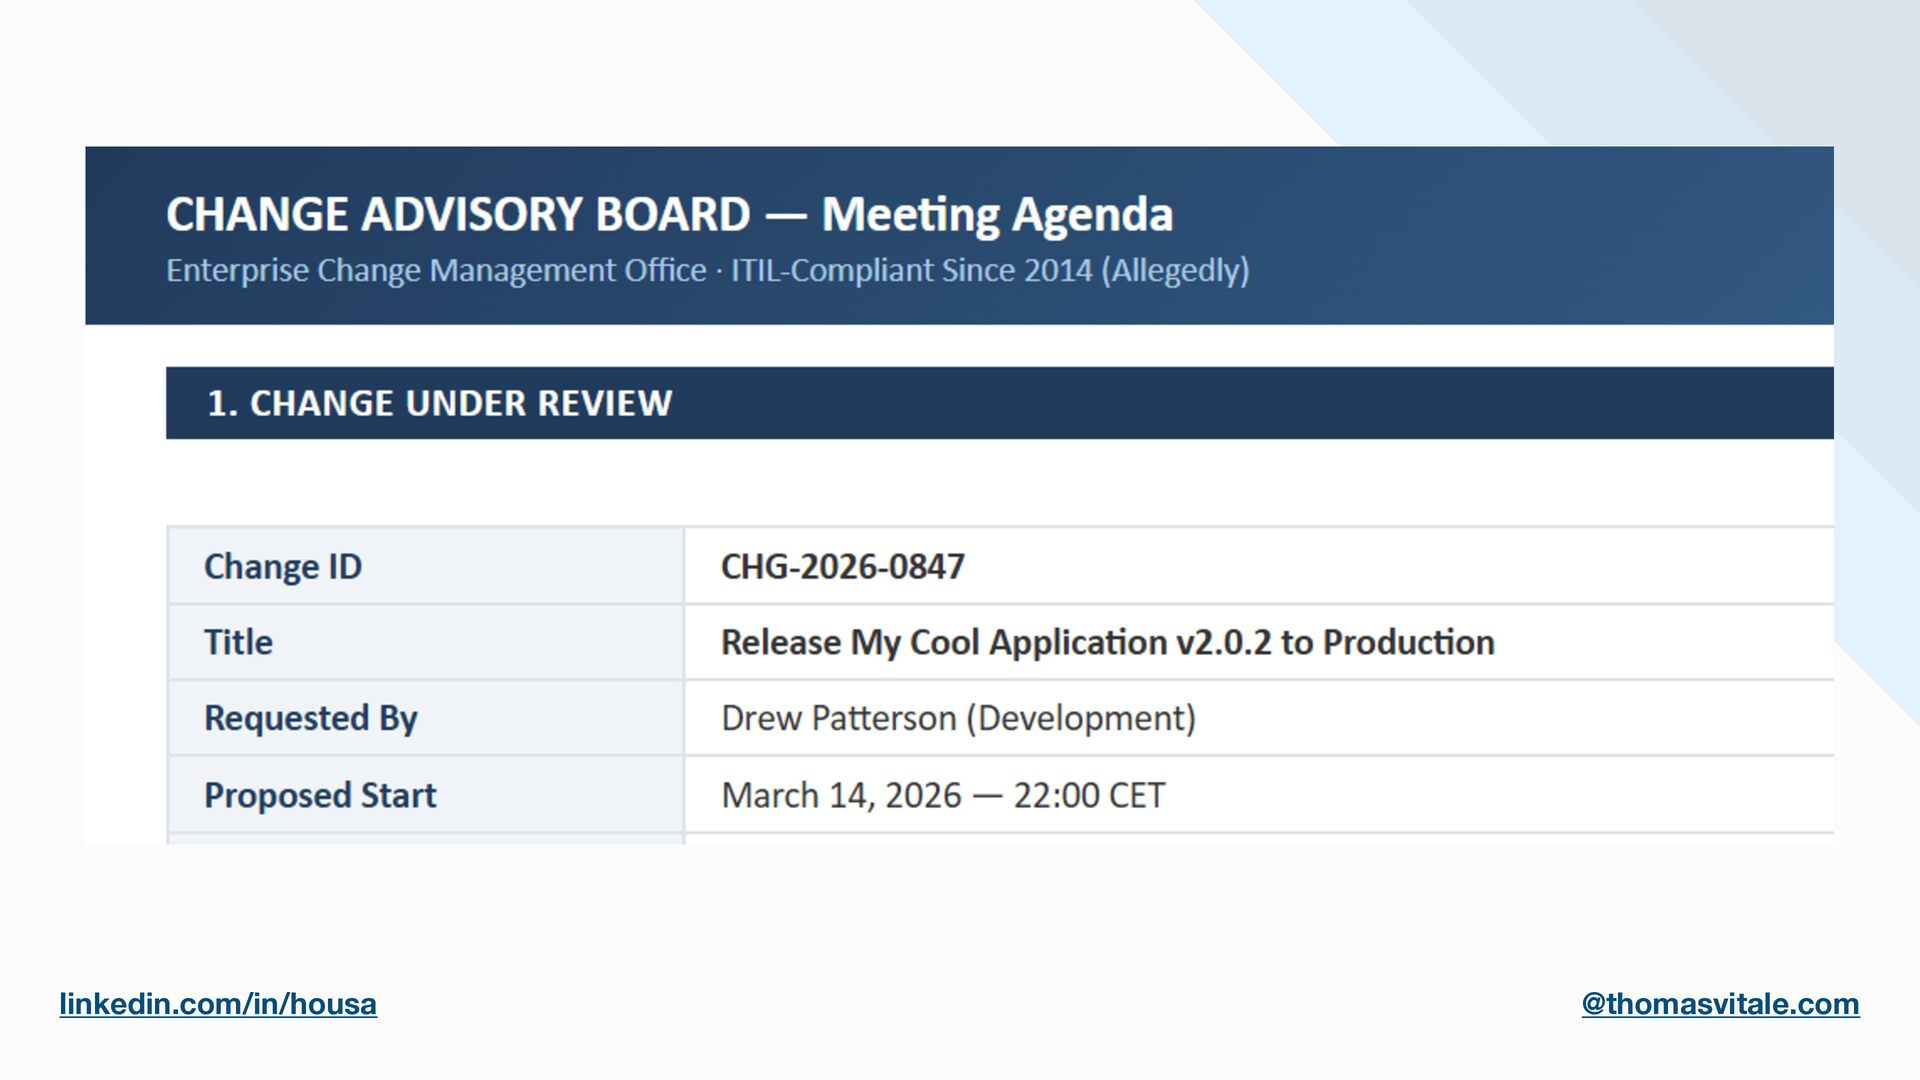Click the section number 1. in header
The width and height of the screenshot is (1920, 1080).
tap(221, 403)
